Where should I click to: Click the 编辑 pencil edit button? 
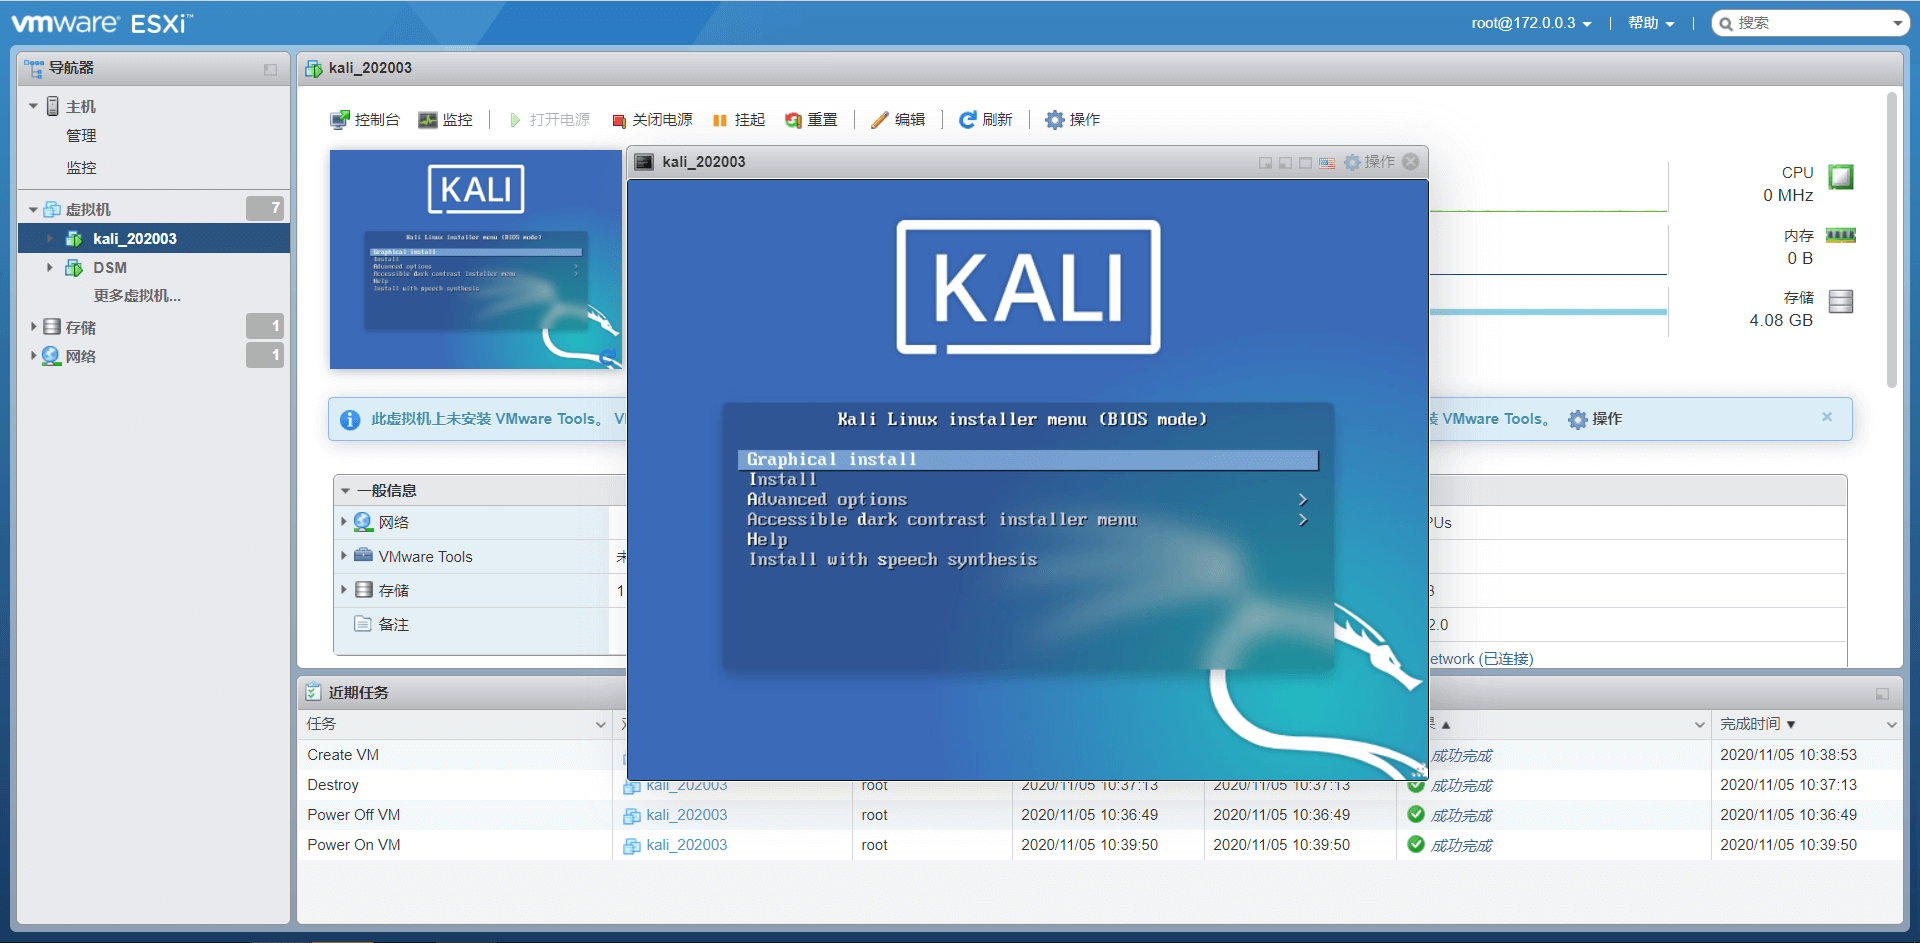pos(898,120)
